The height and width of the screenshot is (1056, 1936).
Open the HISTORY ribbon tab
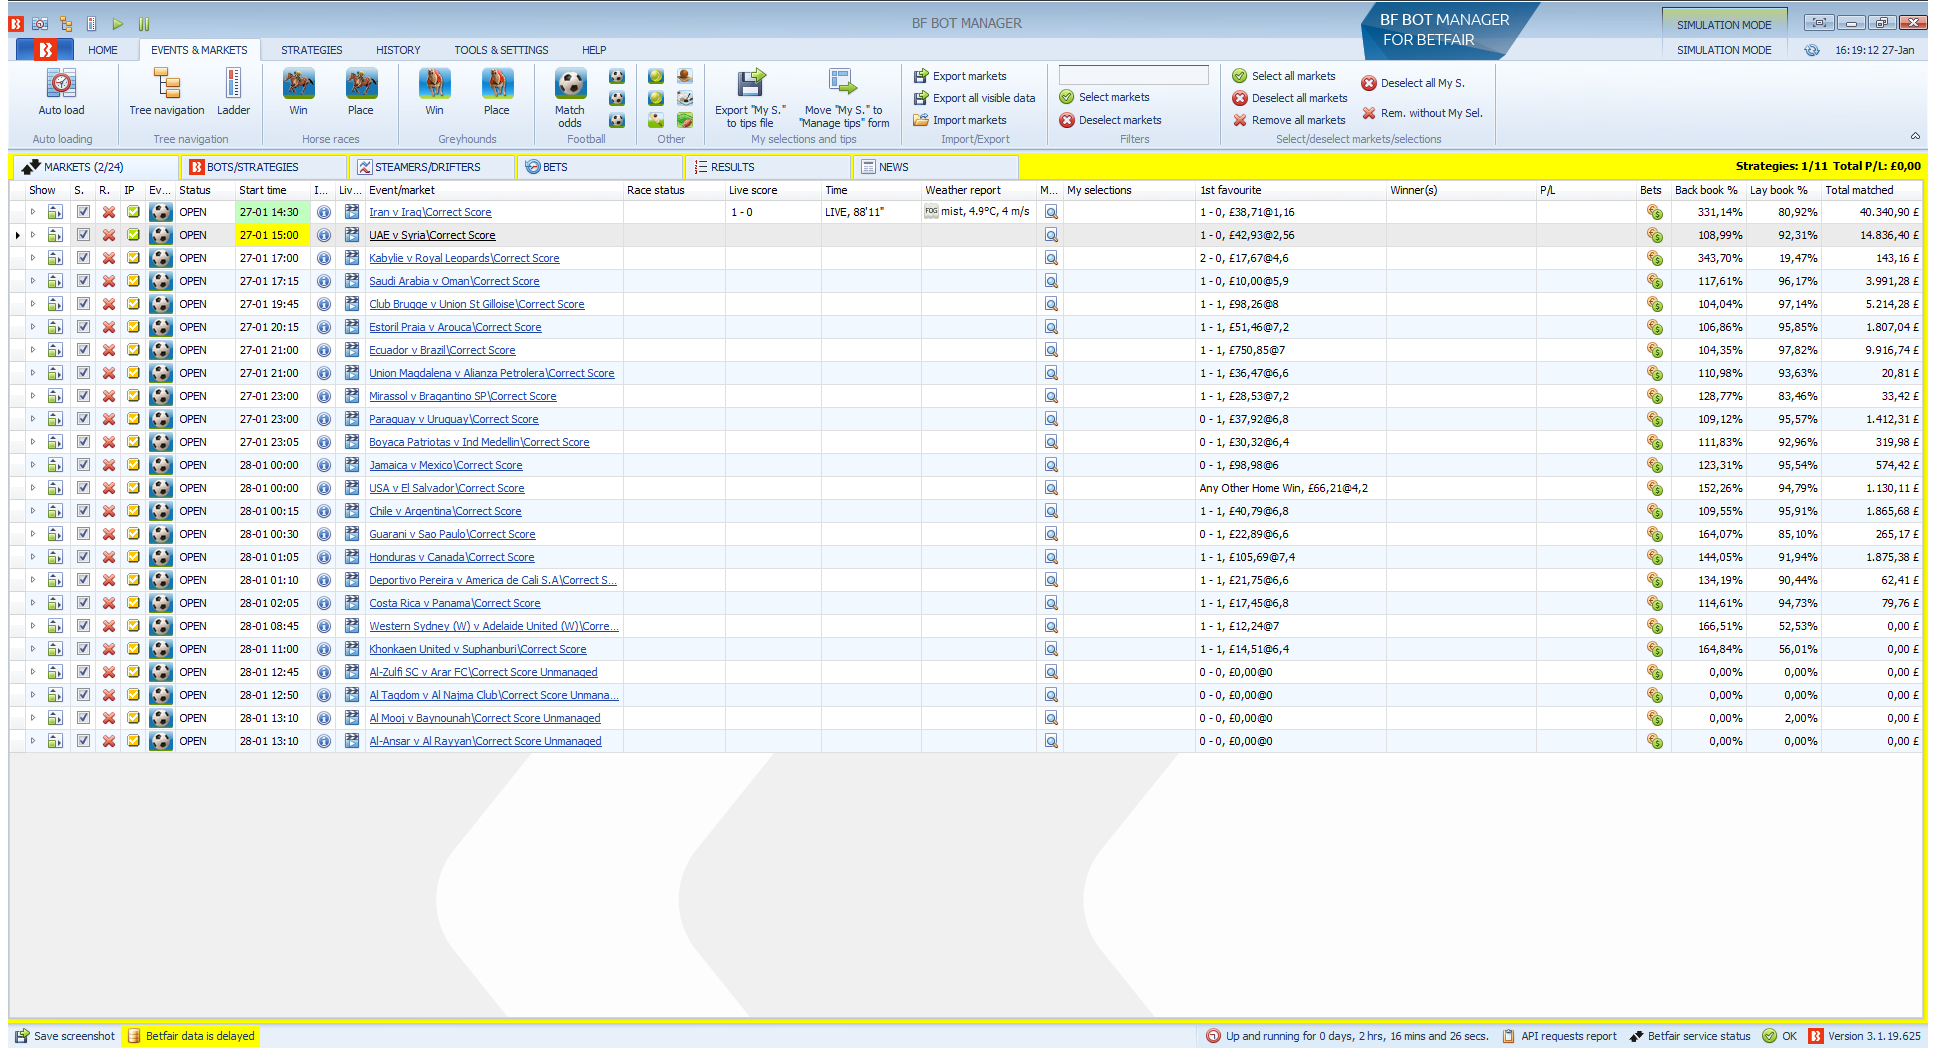tap(398, 50)
